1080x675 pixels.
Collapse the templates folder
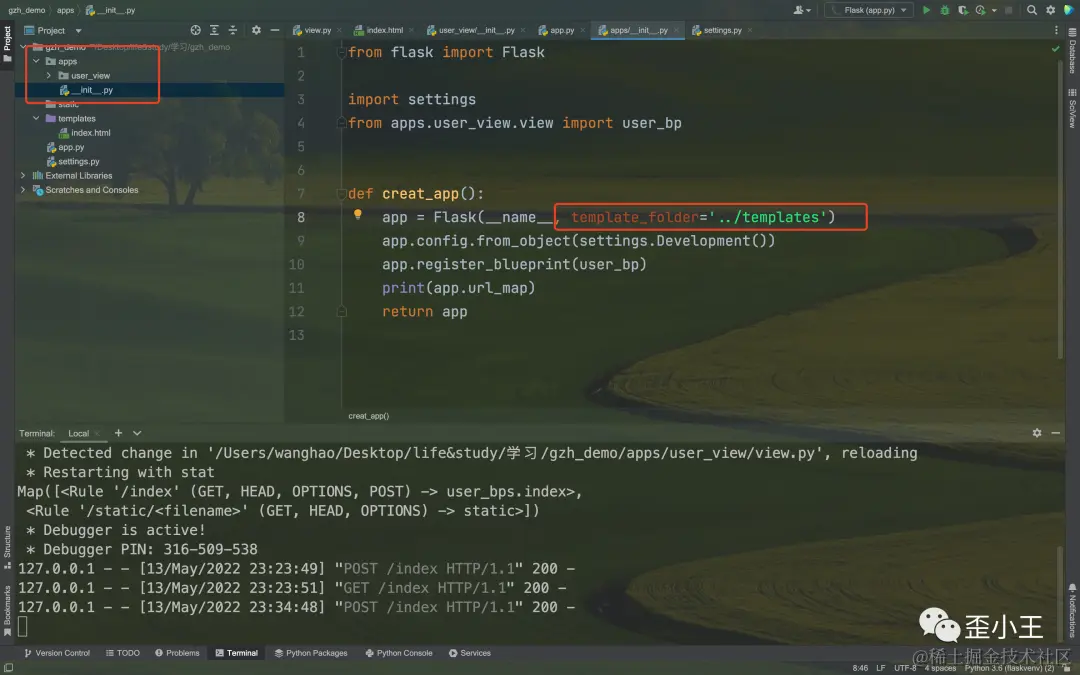tap(37, 118)
